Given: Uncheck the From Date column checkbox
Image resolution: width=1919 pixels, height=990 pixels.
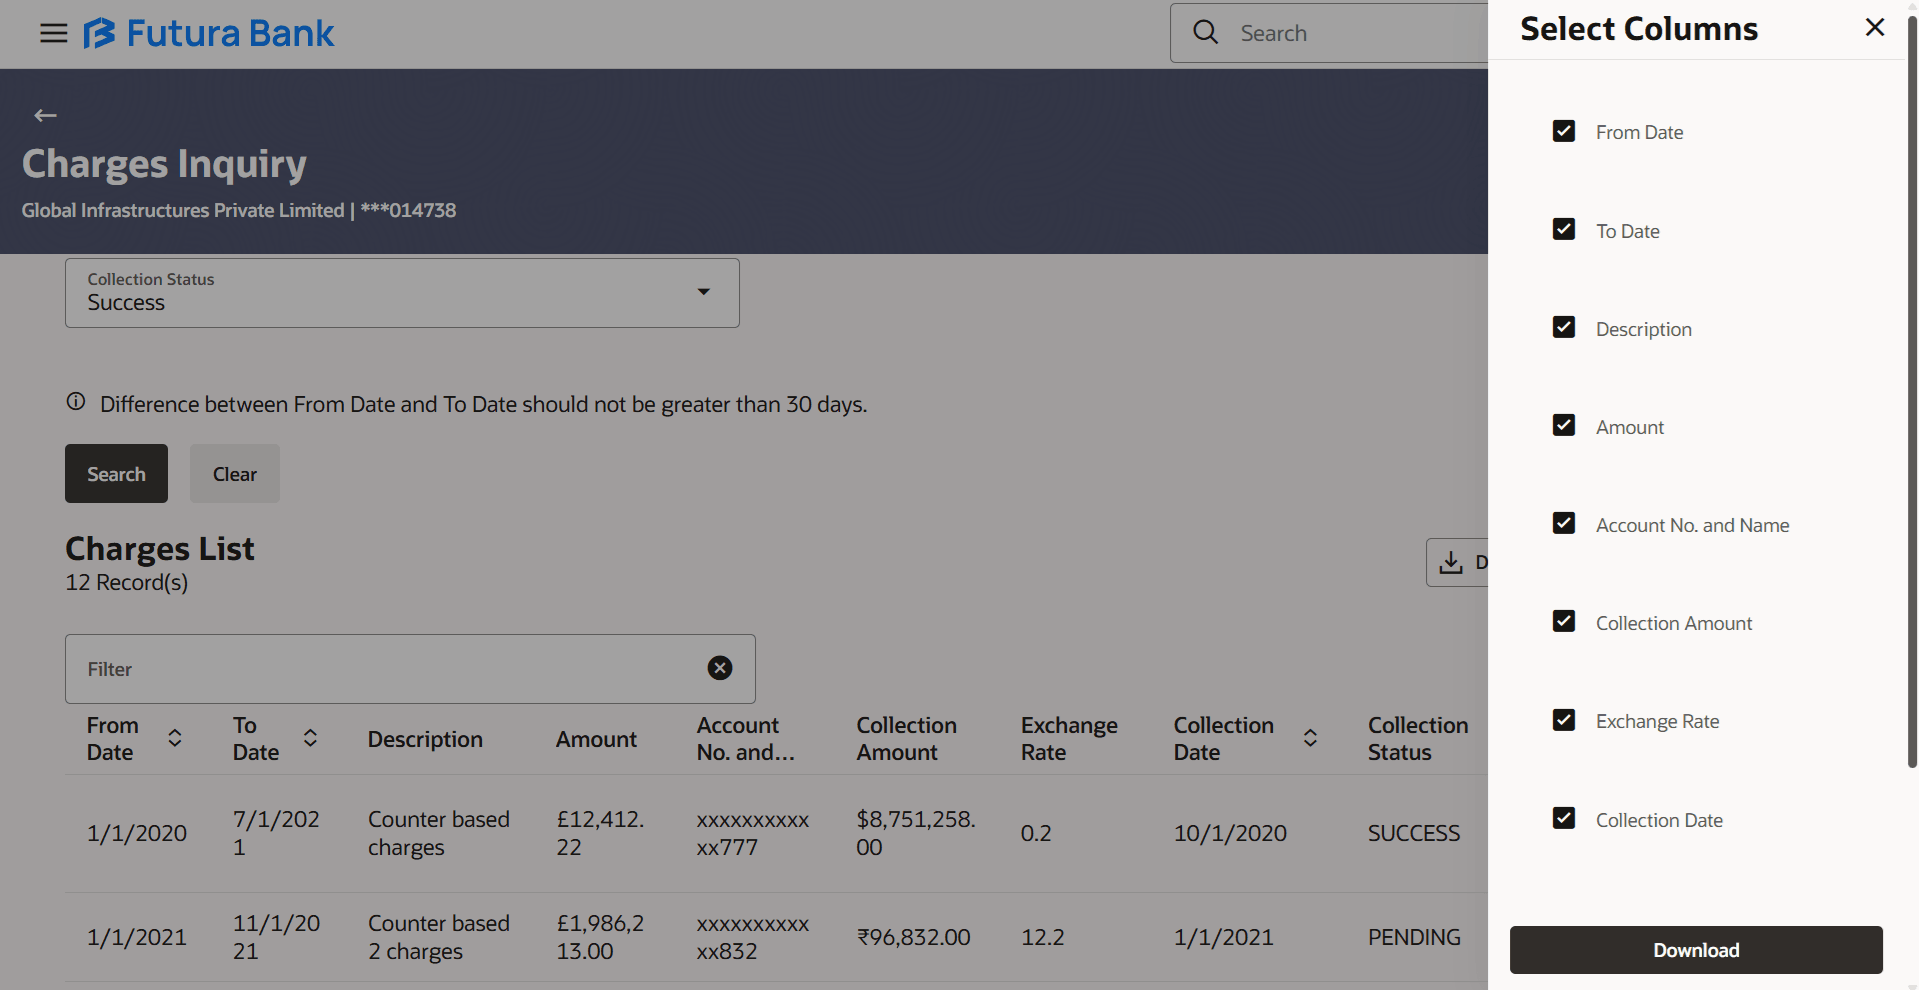Looking at the screenshot, I should [x=1564, y=131].
